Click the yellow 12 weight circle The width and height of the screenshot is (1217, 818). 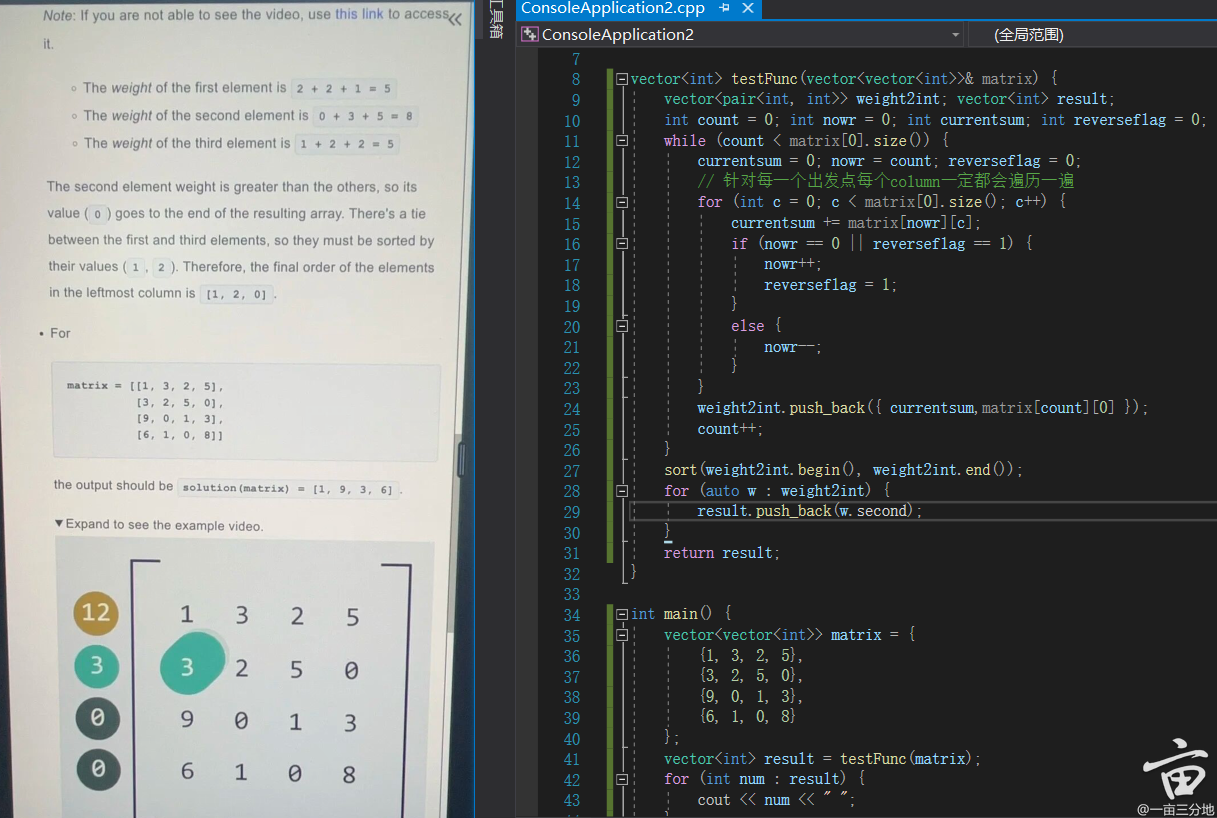[96, 611]
